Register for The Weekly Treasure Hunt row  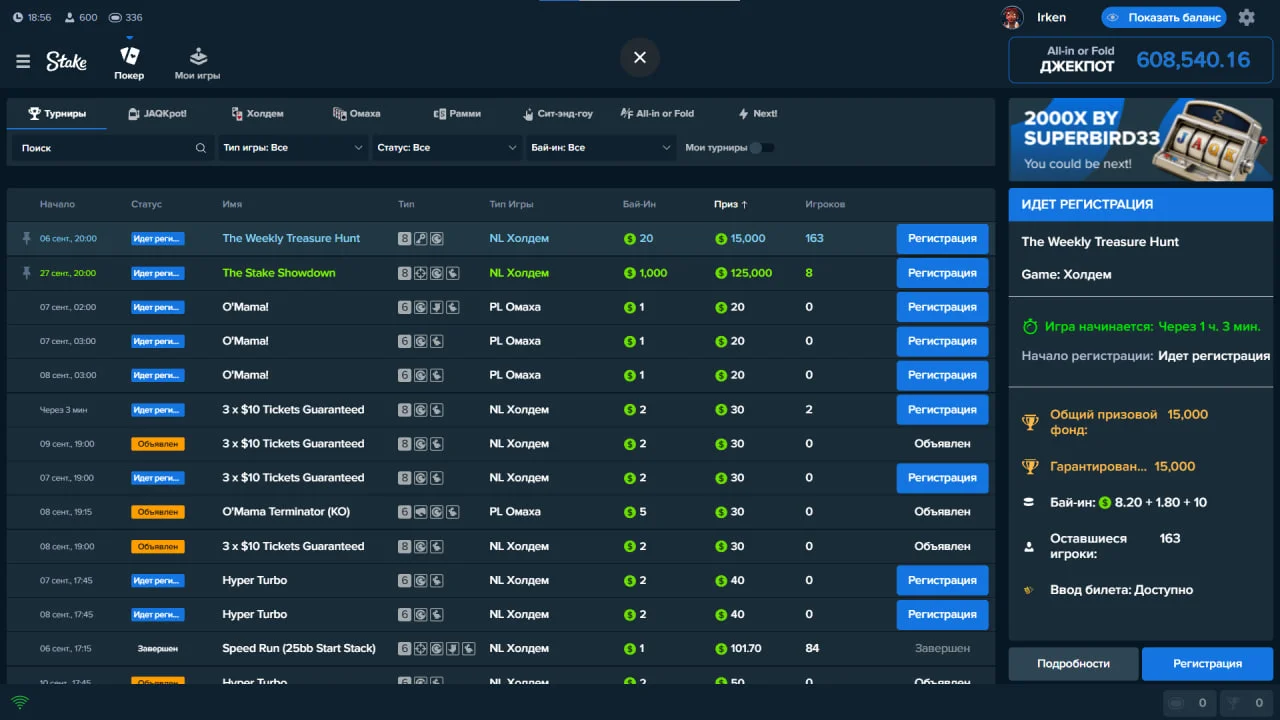pyautogui.click(x=942, y=239)
